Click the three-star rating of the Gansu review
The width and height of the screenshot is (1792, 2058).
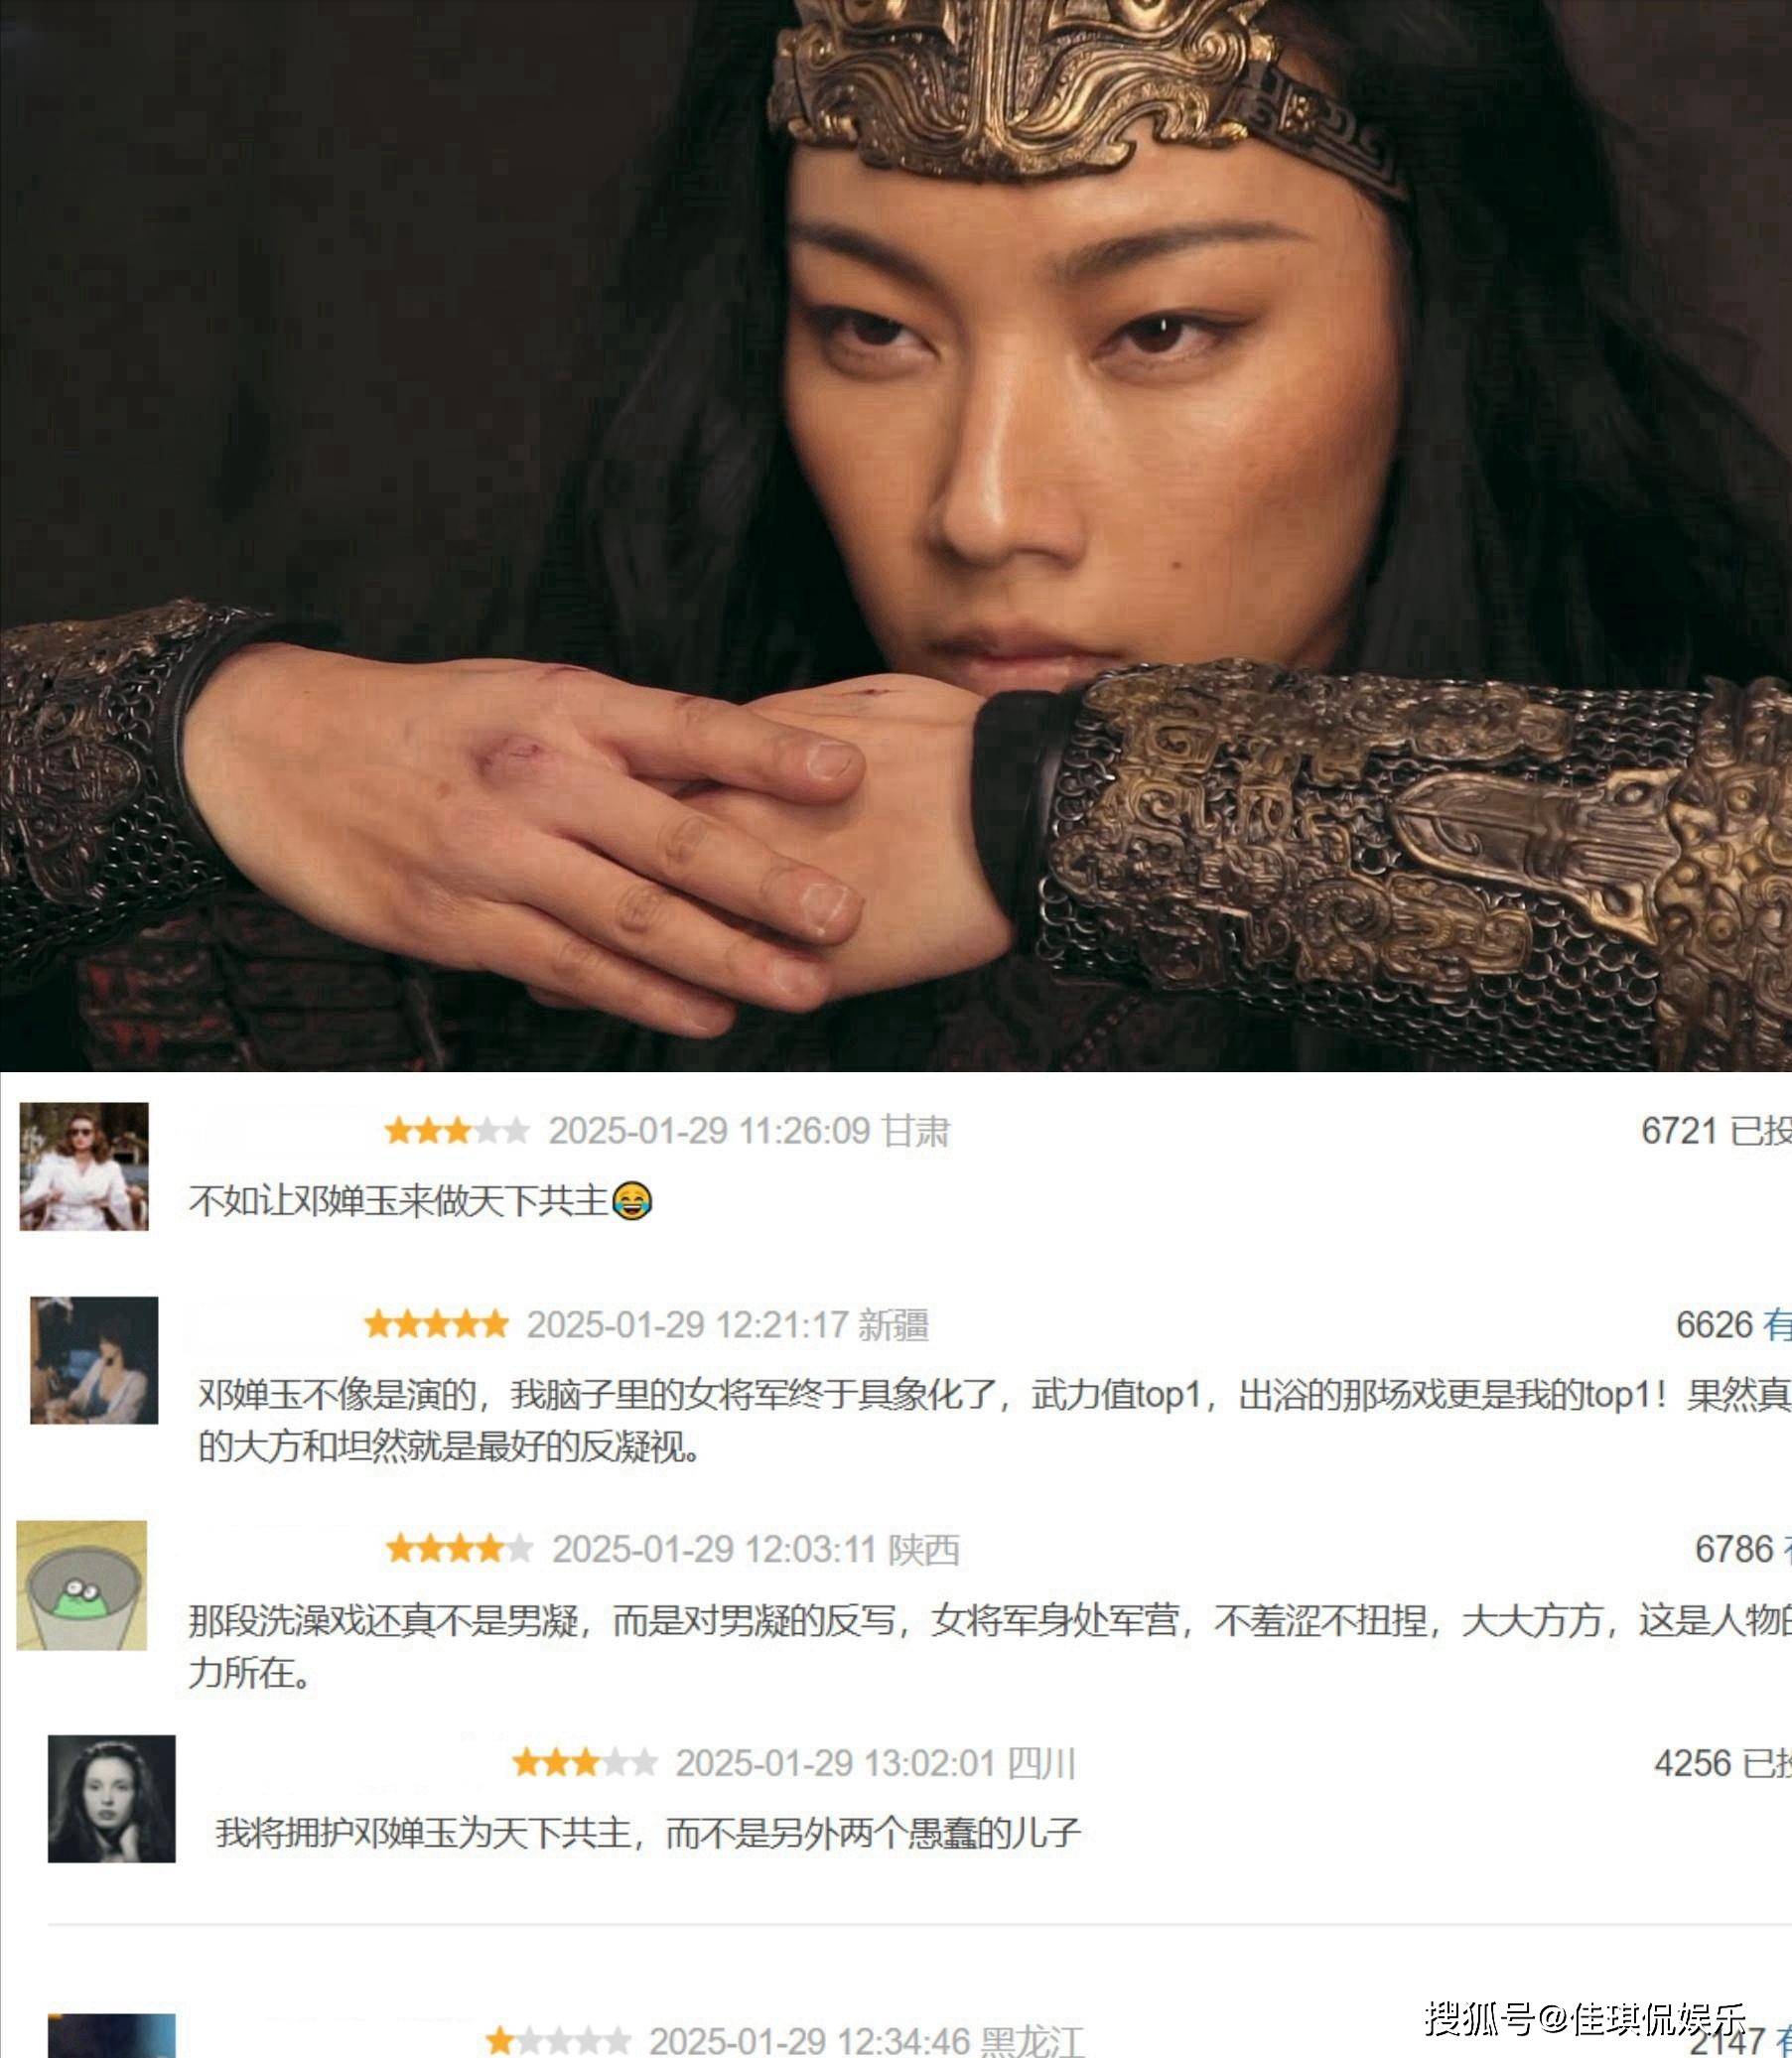457,1131
